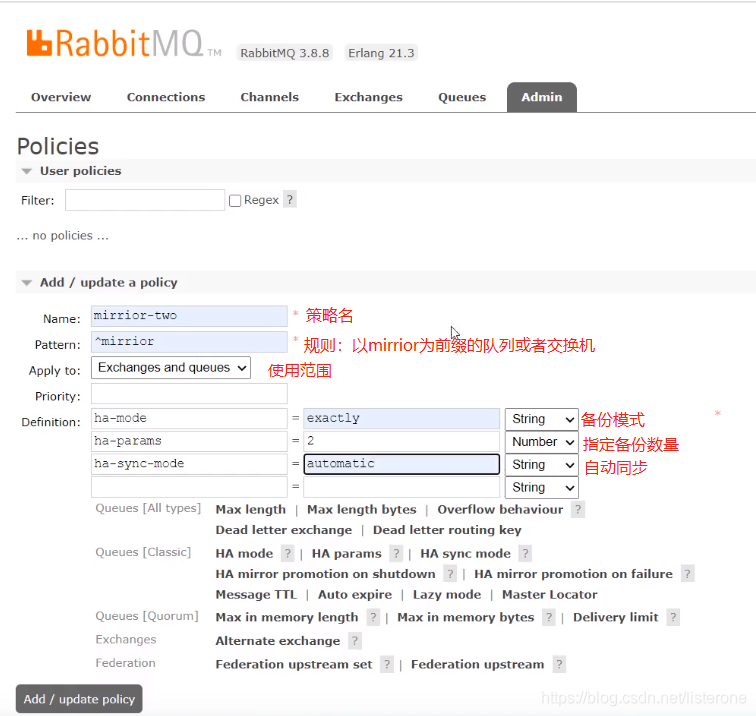The image size is (756, 716).
Task: Switch to the Exchanges tab
Action: pos(368,97)
